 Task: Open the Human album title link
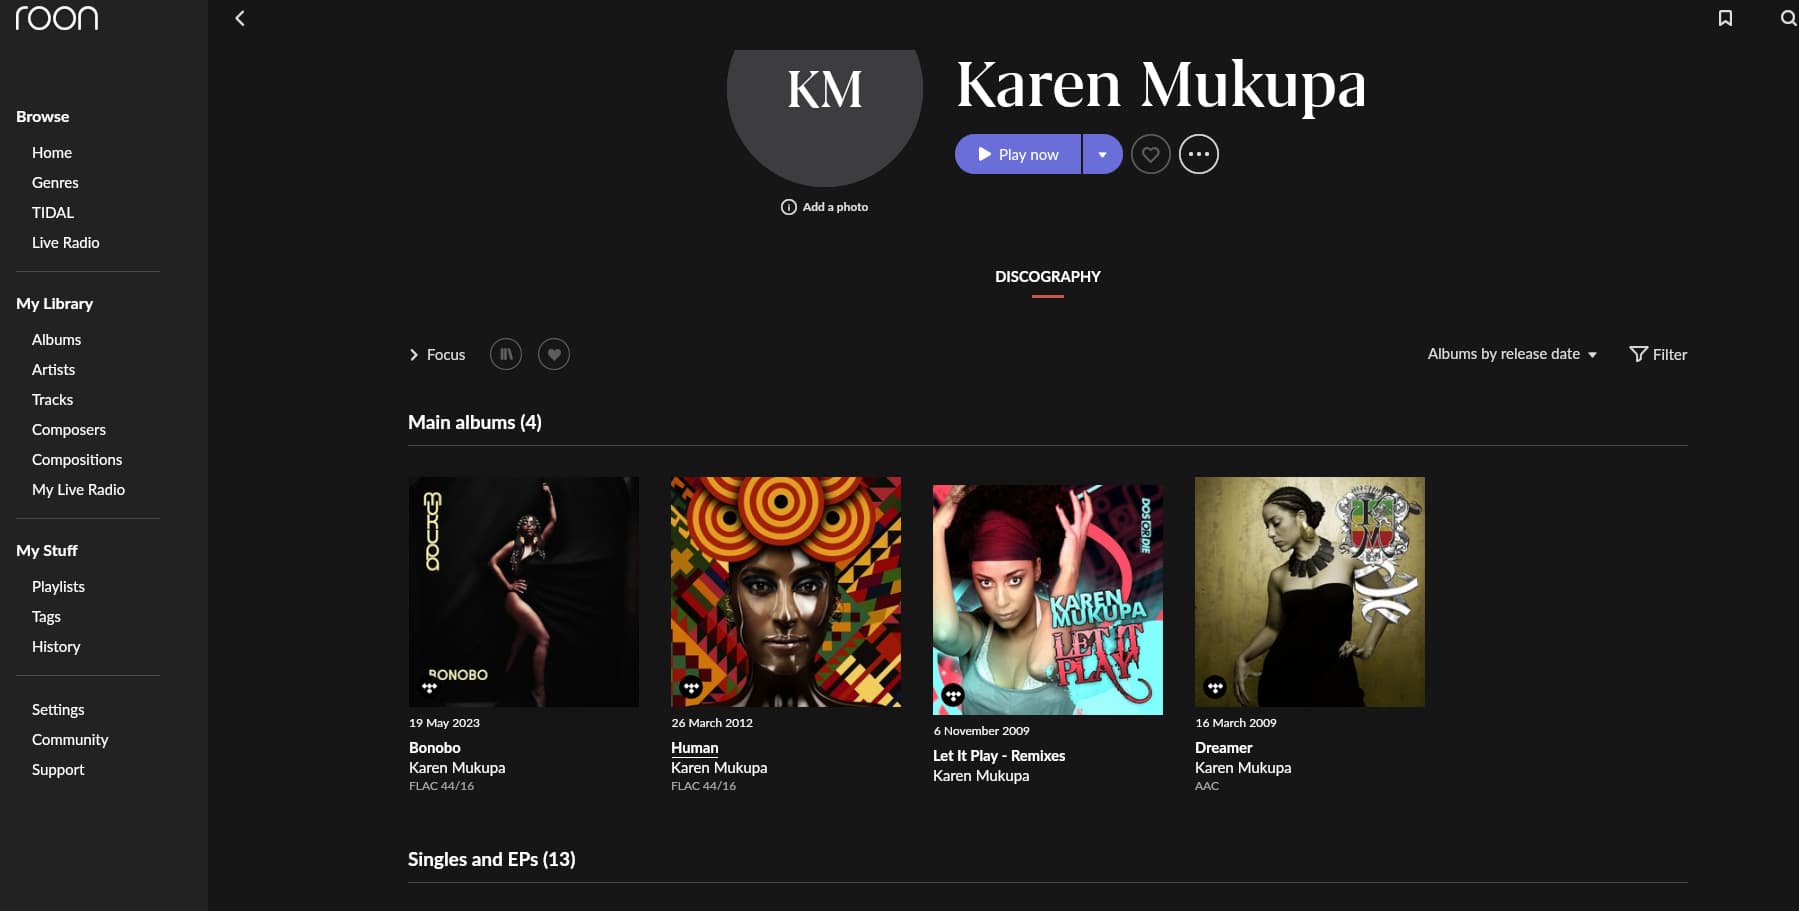pyautogui.click(x=694, y=747)
